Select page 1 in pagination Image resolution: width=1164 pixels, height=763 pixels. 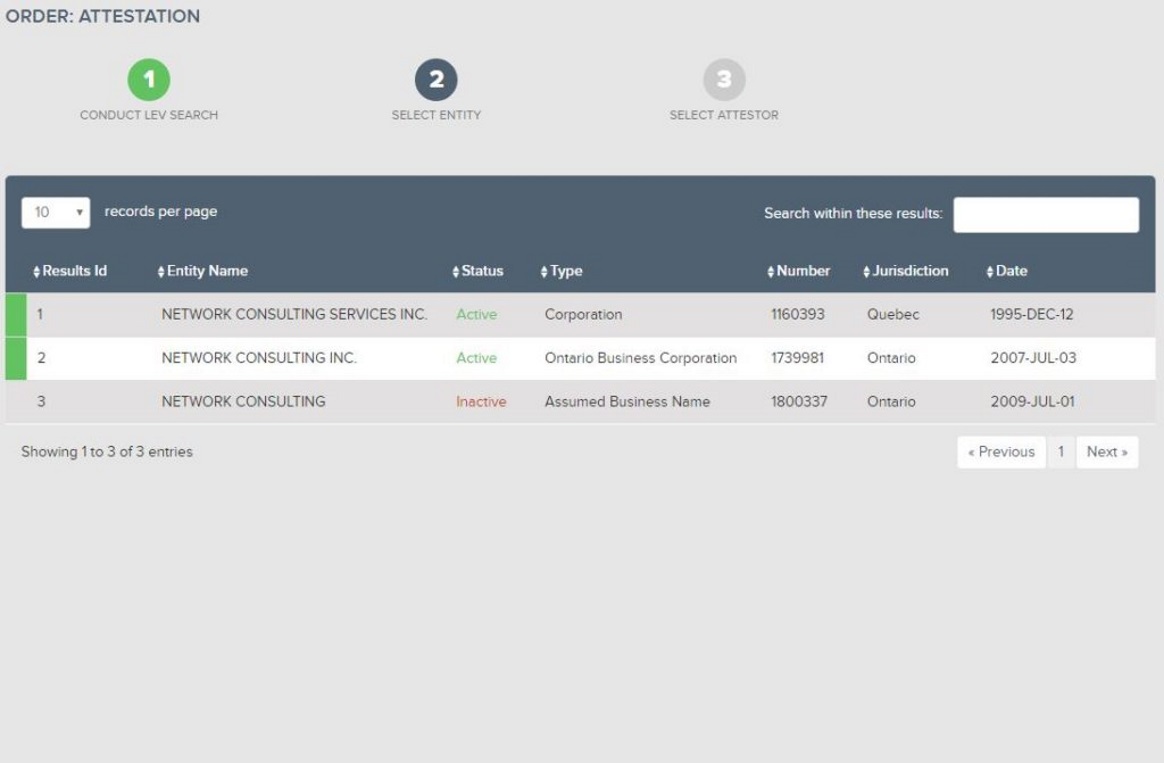1061,452
